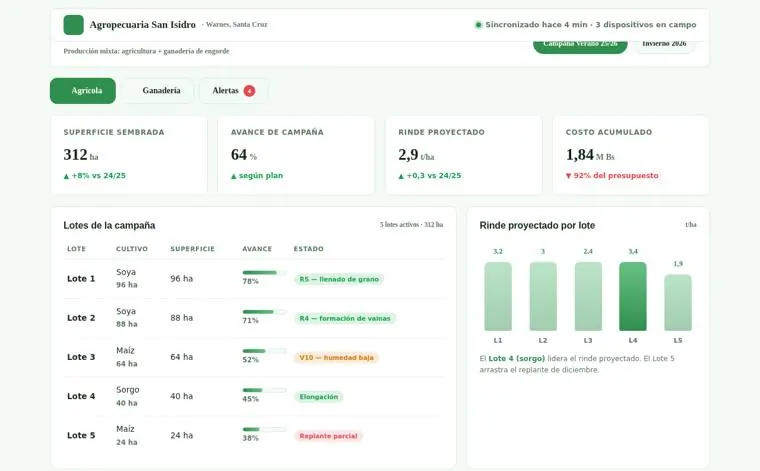
Task: Click the 'Lote 1' row name
Action: [x=81, y=279]
